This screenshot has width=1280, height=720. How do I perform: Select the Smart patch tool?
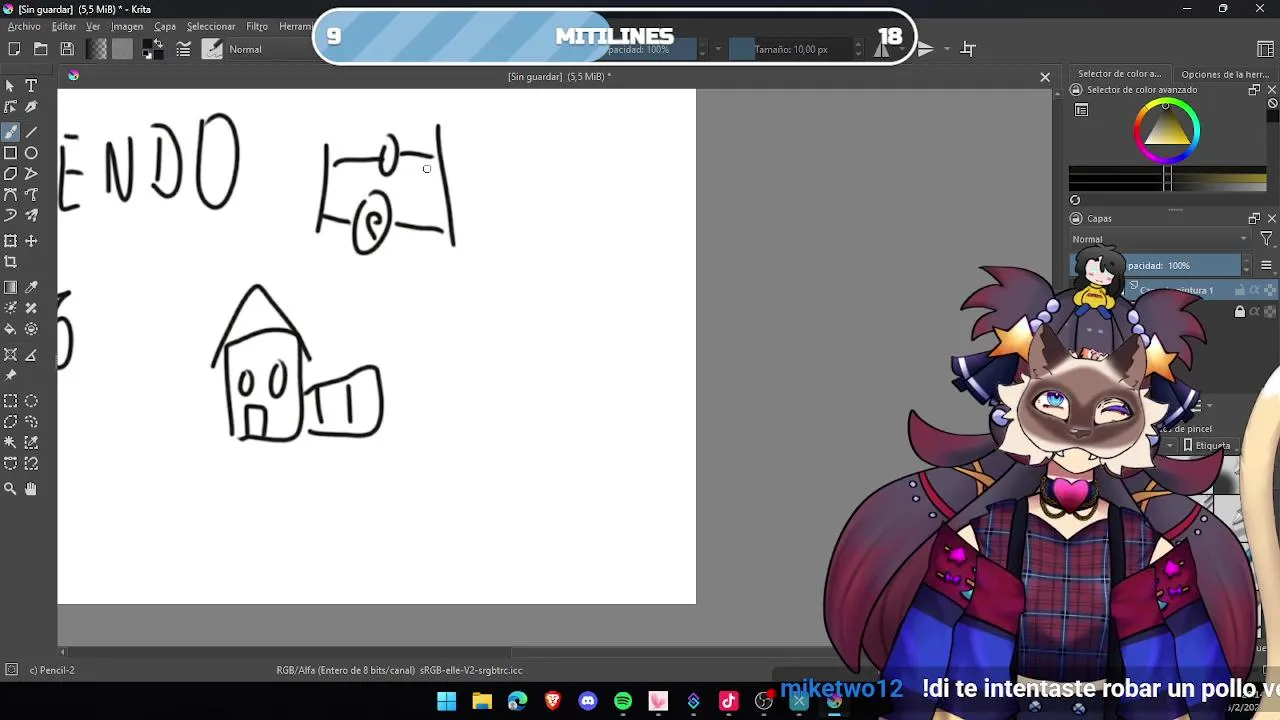point(31,308)
